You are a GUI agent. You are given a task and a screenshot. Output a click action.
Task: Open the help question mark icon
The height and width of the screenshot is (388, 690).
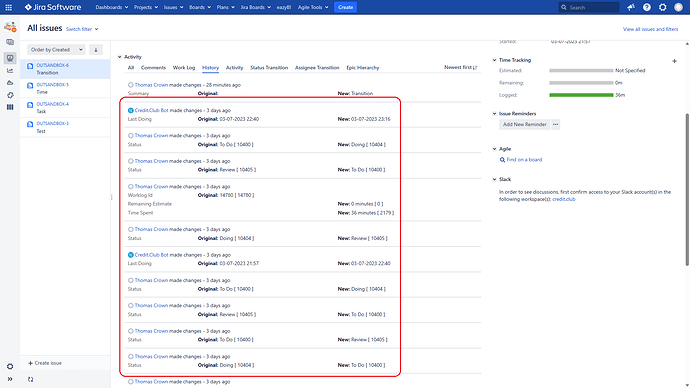647,7
